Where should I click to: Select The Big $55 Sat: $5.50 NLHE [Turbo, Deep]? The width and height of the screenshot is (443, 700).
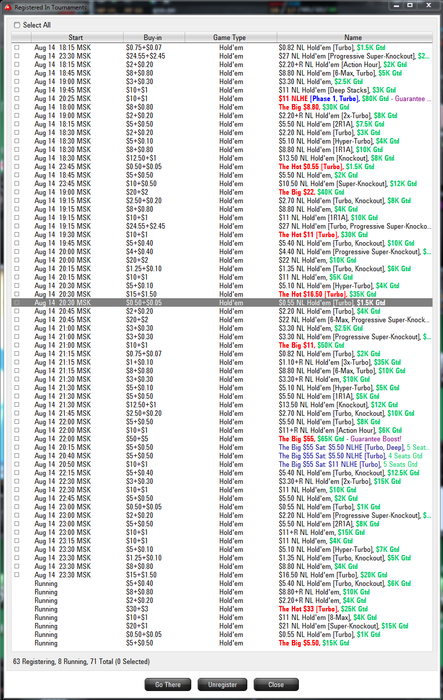tap(222, 447)
